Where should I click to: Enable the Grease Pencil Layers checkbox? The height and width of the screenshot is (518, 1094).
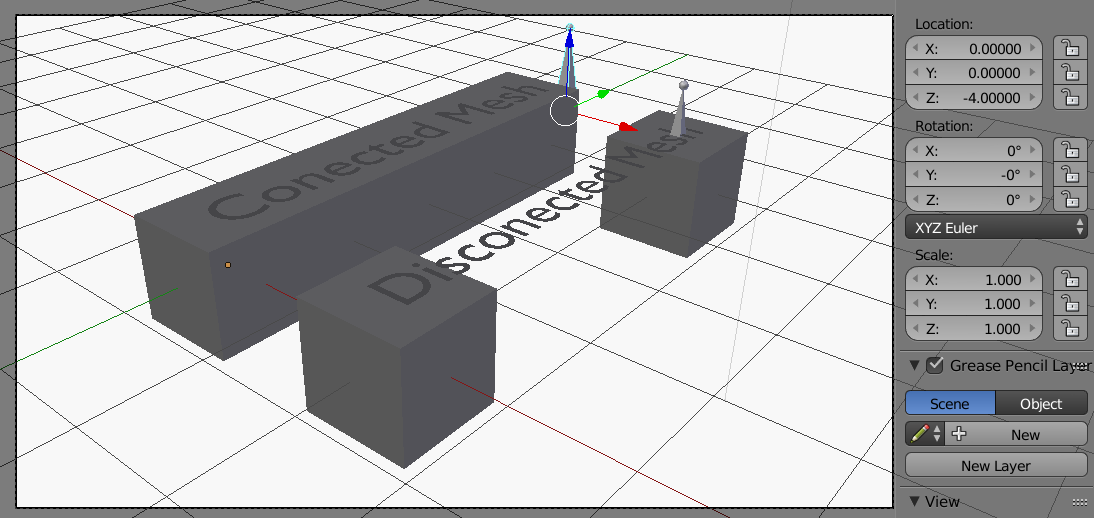click(x=935, y=365)
